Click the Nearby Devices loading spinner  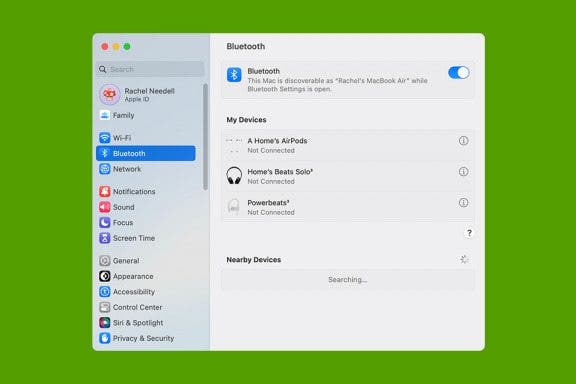point(464,259)
